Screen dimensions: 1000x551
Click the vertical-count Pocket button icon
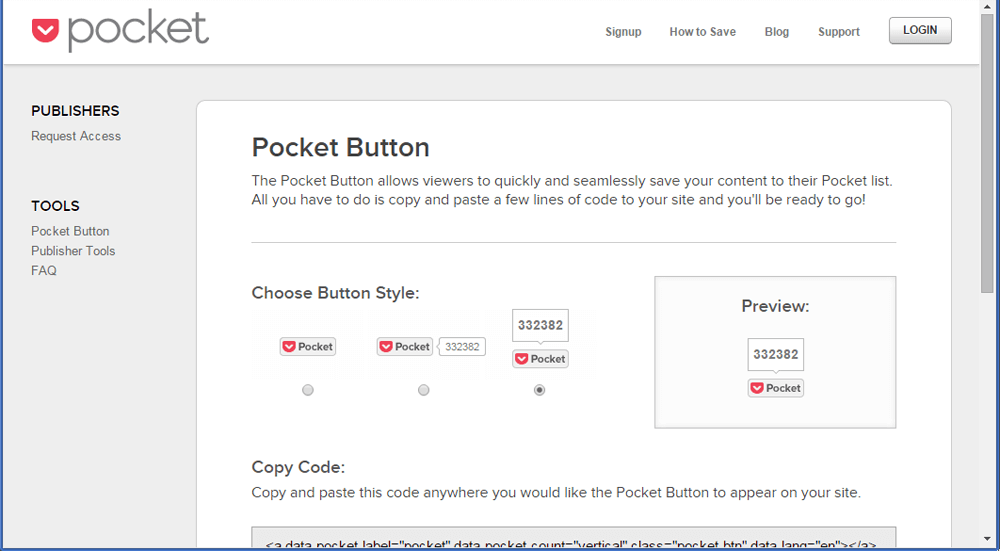tap(540, 359)
